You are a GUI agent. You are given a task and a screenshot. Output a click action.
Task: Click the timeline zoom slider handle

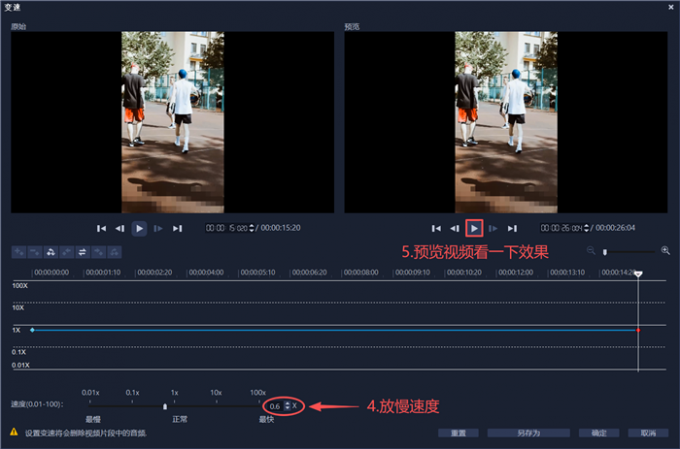605,252
